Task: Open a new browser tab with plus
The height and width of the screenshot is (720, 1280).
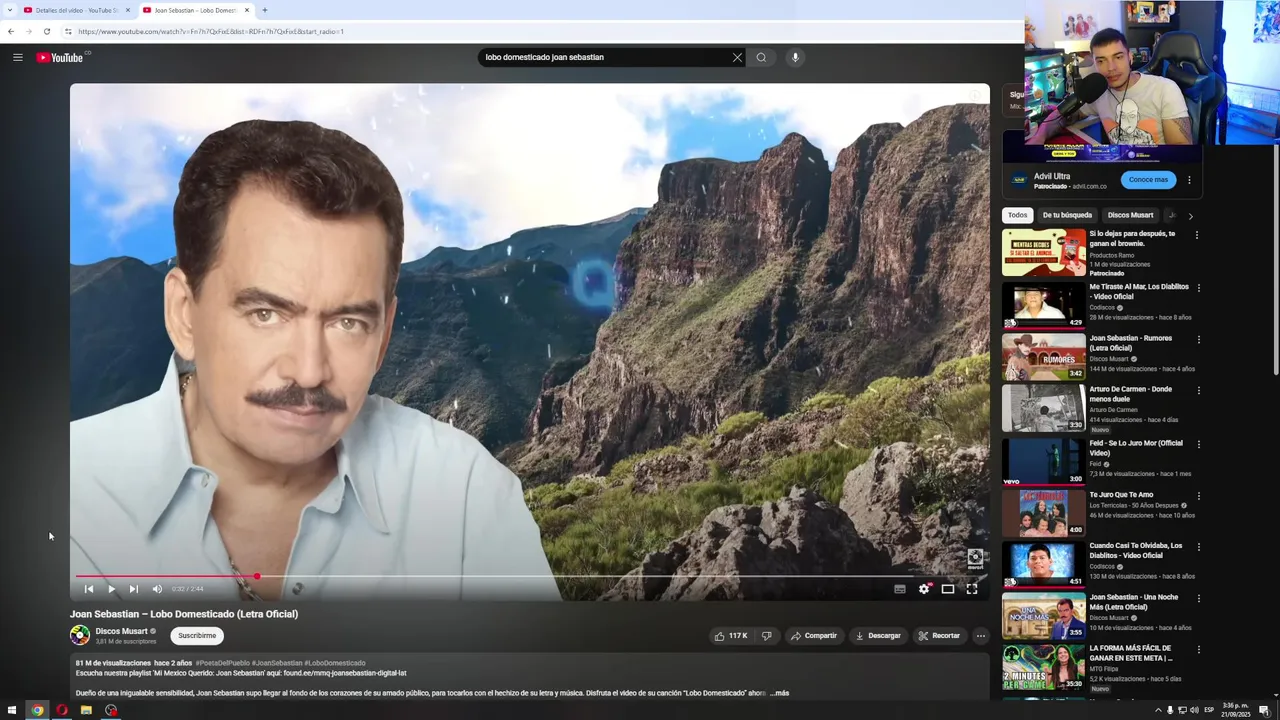Action: [x=264, y=10]
